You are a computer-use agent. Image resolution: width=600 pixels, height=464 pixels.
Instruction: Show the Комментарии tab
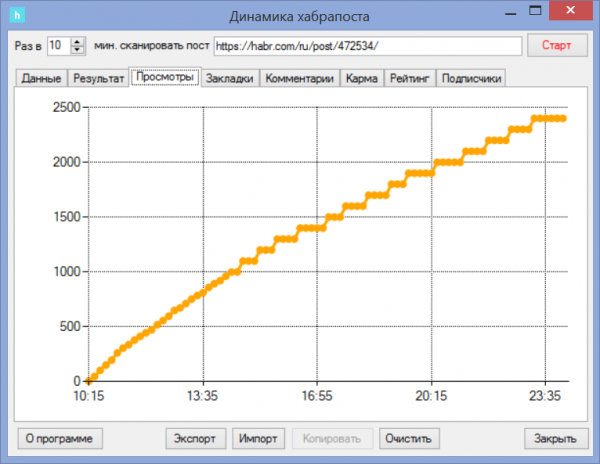pyautogui.click(x=300, y=78)
